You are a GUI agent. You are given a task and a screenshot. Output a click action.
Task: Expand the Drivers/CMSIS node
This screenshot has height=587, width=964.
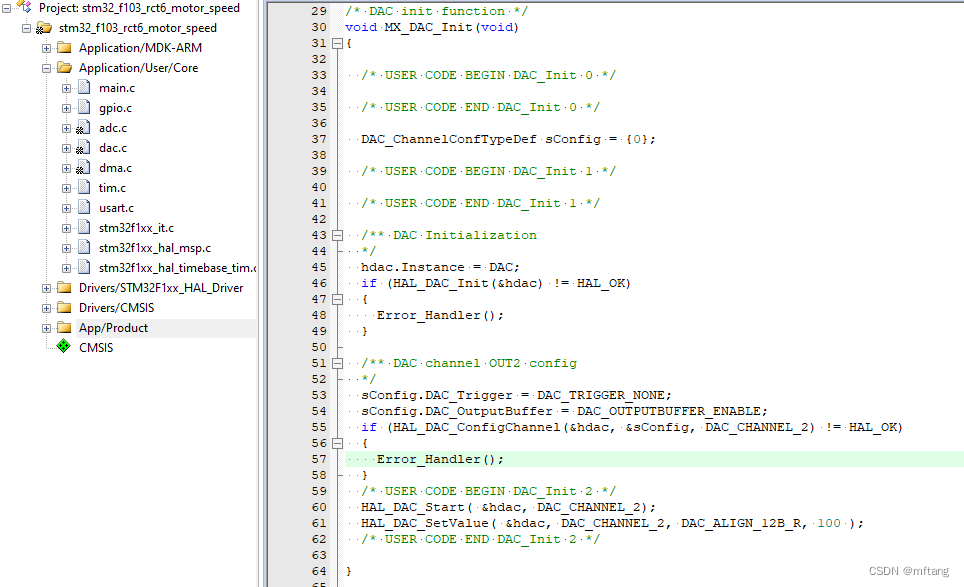45,307
